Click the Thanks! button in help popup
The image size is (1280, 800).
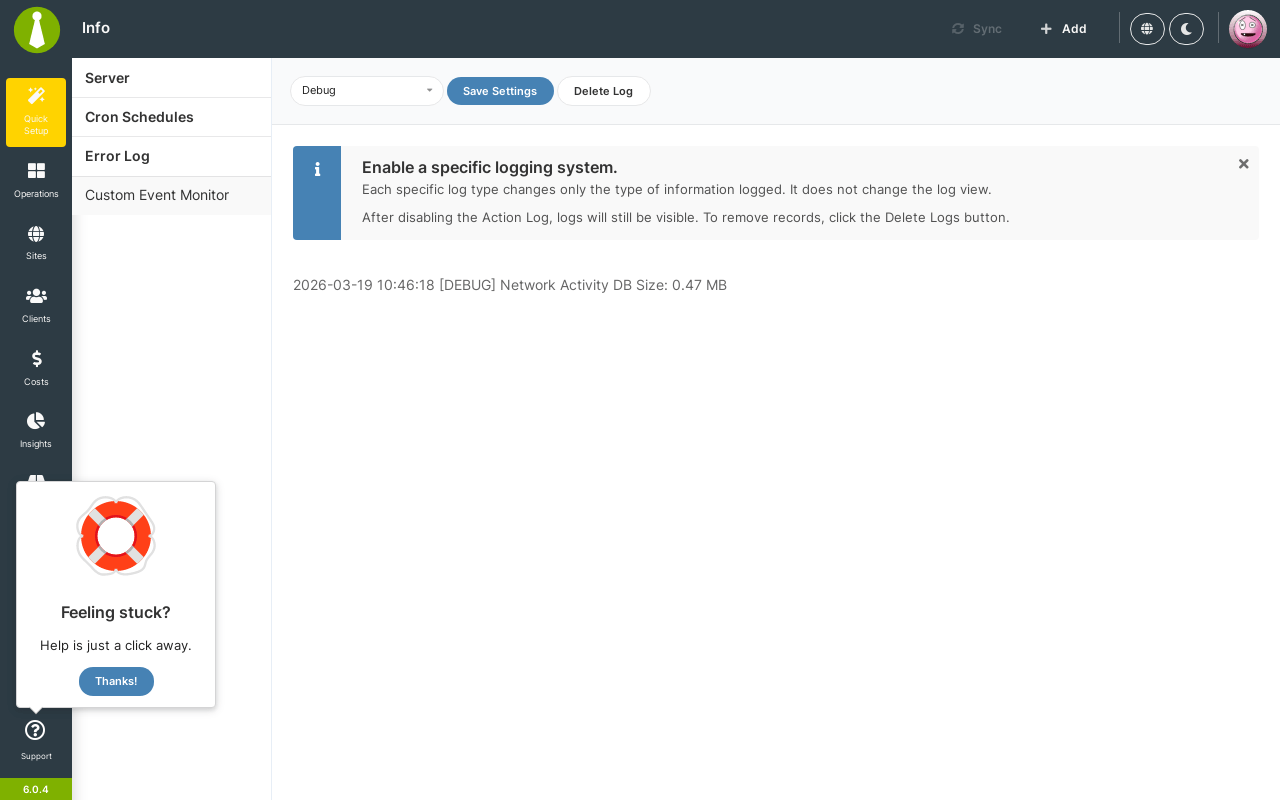point(116,681)
